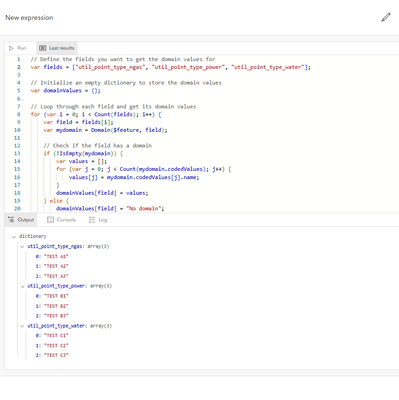This screenshot has height=400, width=399.
Task: Switch to the Console tab
Action: [62, 220]
